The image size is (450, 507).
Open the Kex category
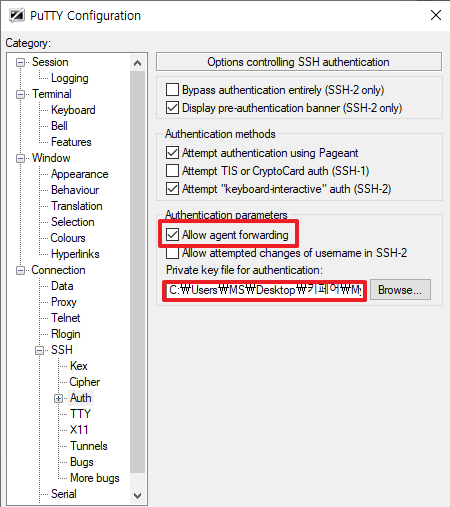79,366
